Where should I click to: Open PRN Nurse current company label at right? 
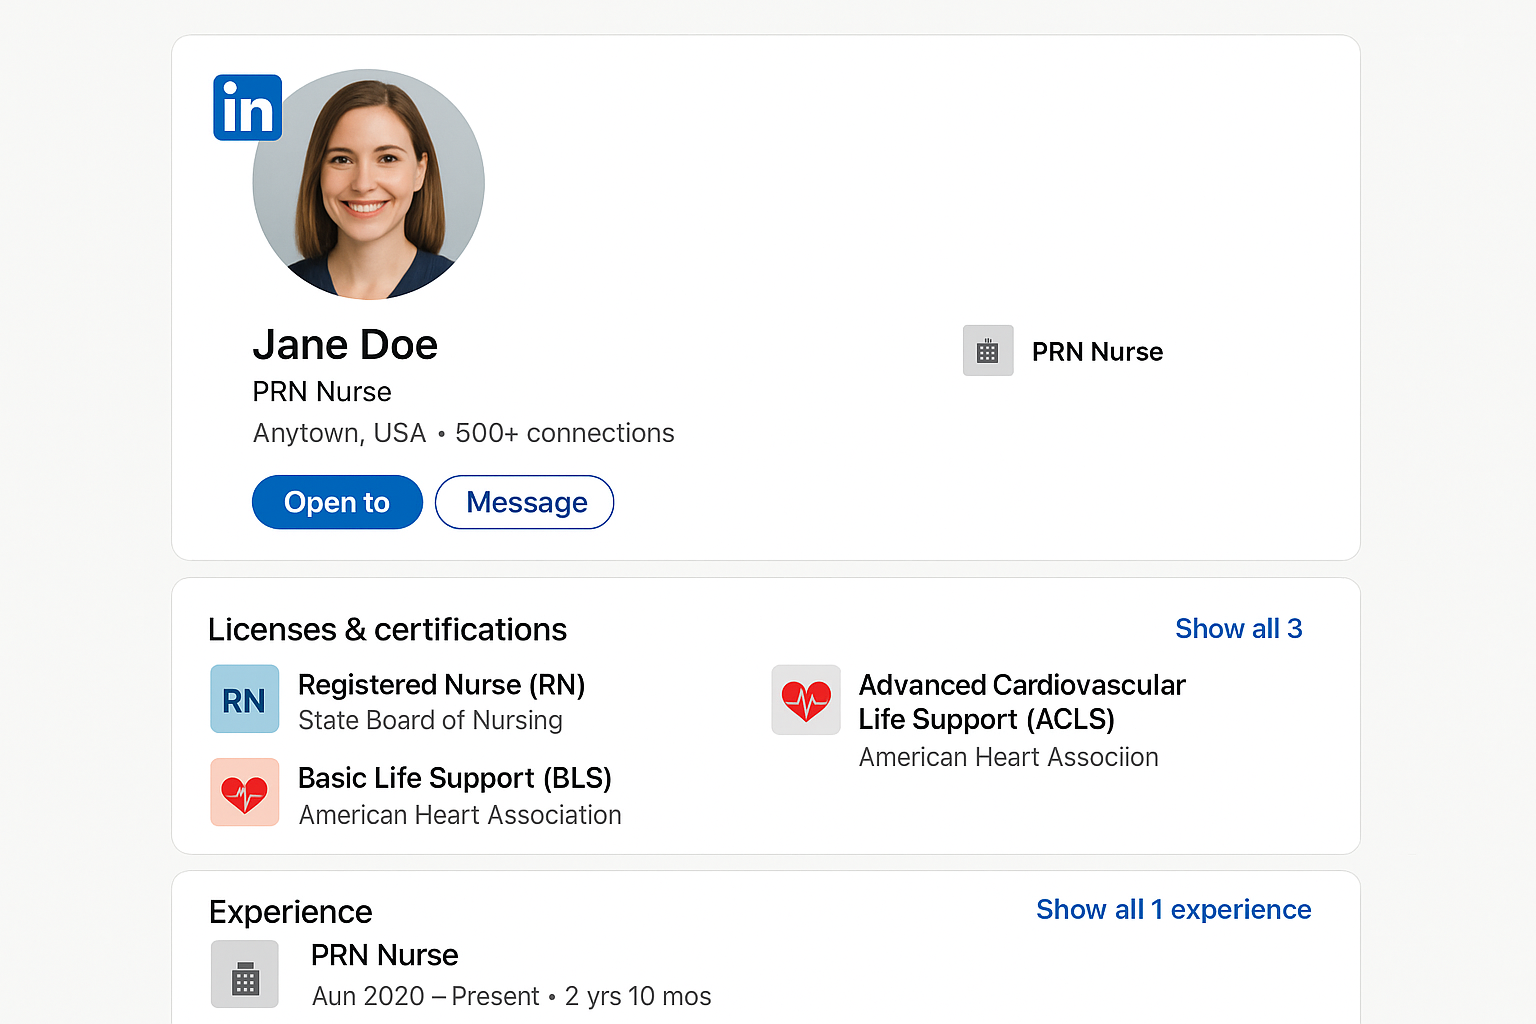click(1097, 352)
